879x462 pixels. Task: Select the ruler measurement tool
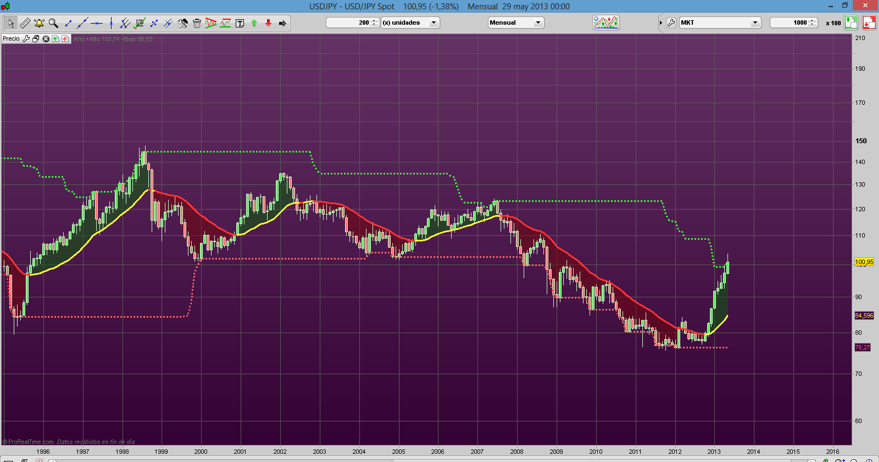pos(25,23)
